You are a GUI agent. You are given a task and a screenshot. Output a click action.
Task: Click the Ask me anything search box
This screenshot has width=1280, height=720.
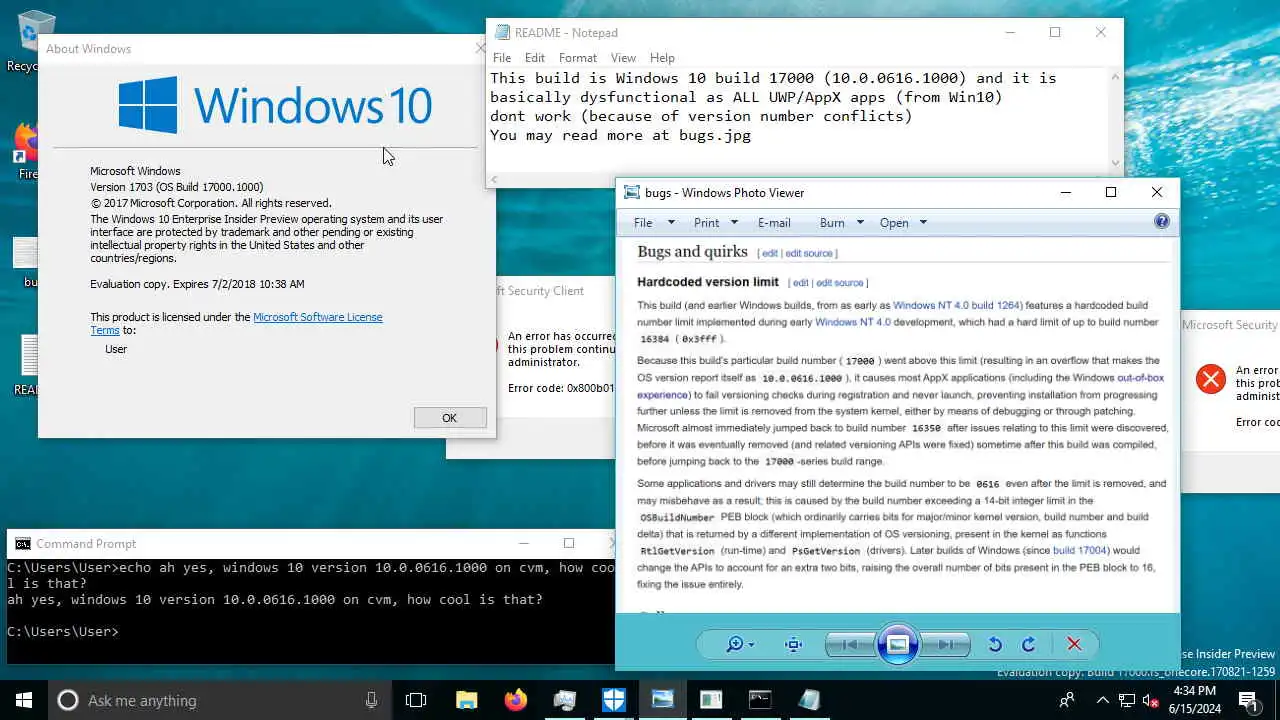220,700
